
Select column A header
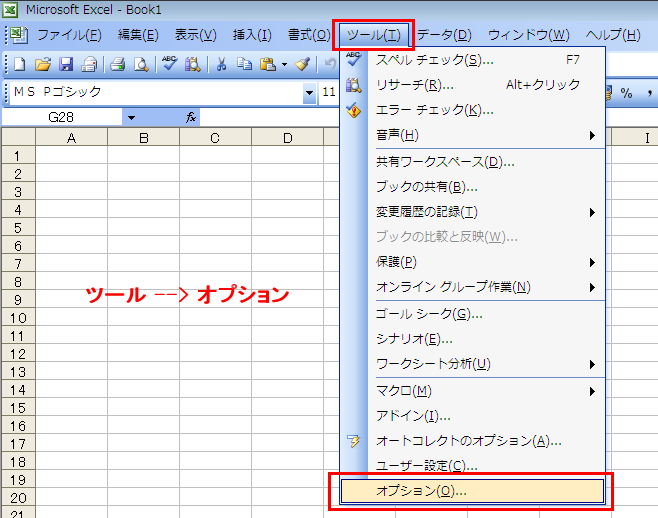(71, 138)
